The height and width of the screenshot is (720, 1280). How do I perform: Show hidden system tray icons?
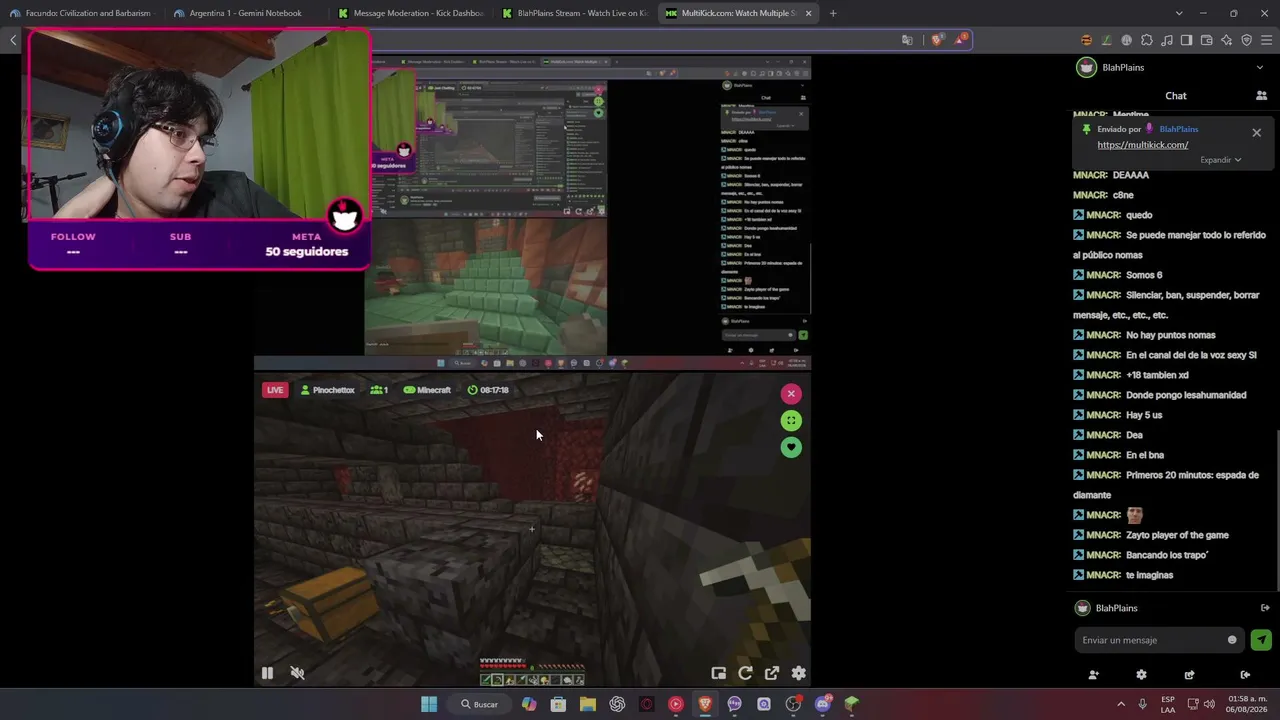[1120, 704]
